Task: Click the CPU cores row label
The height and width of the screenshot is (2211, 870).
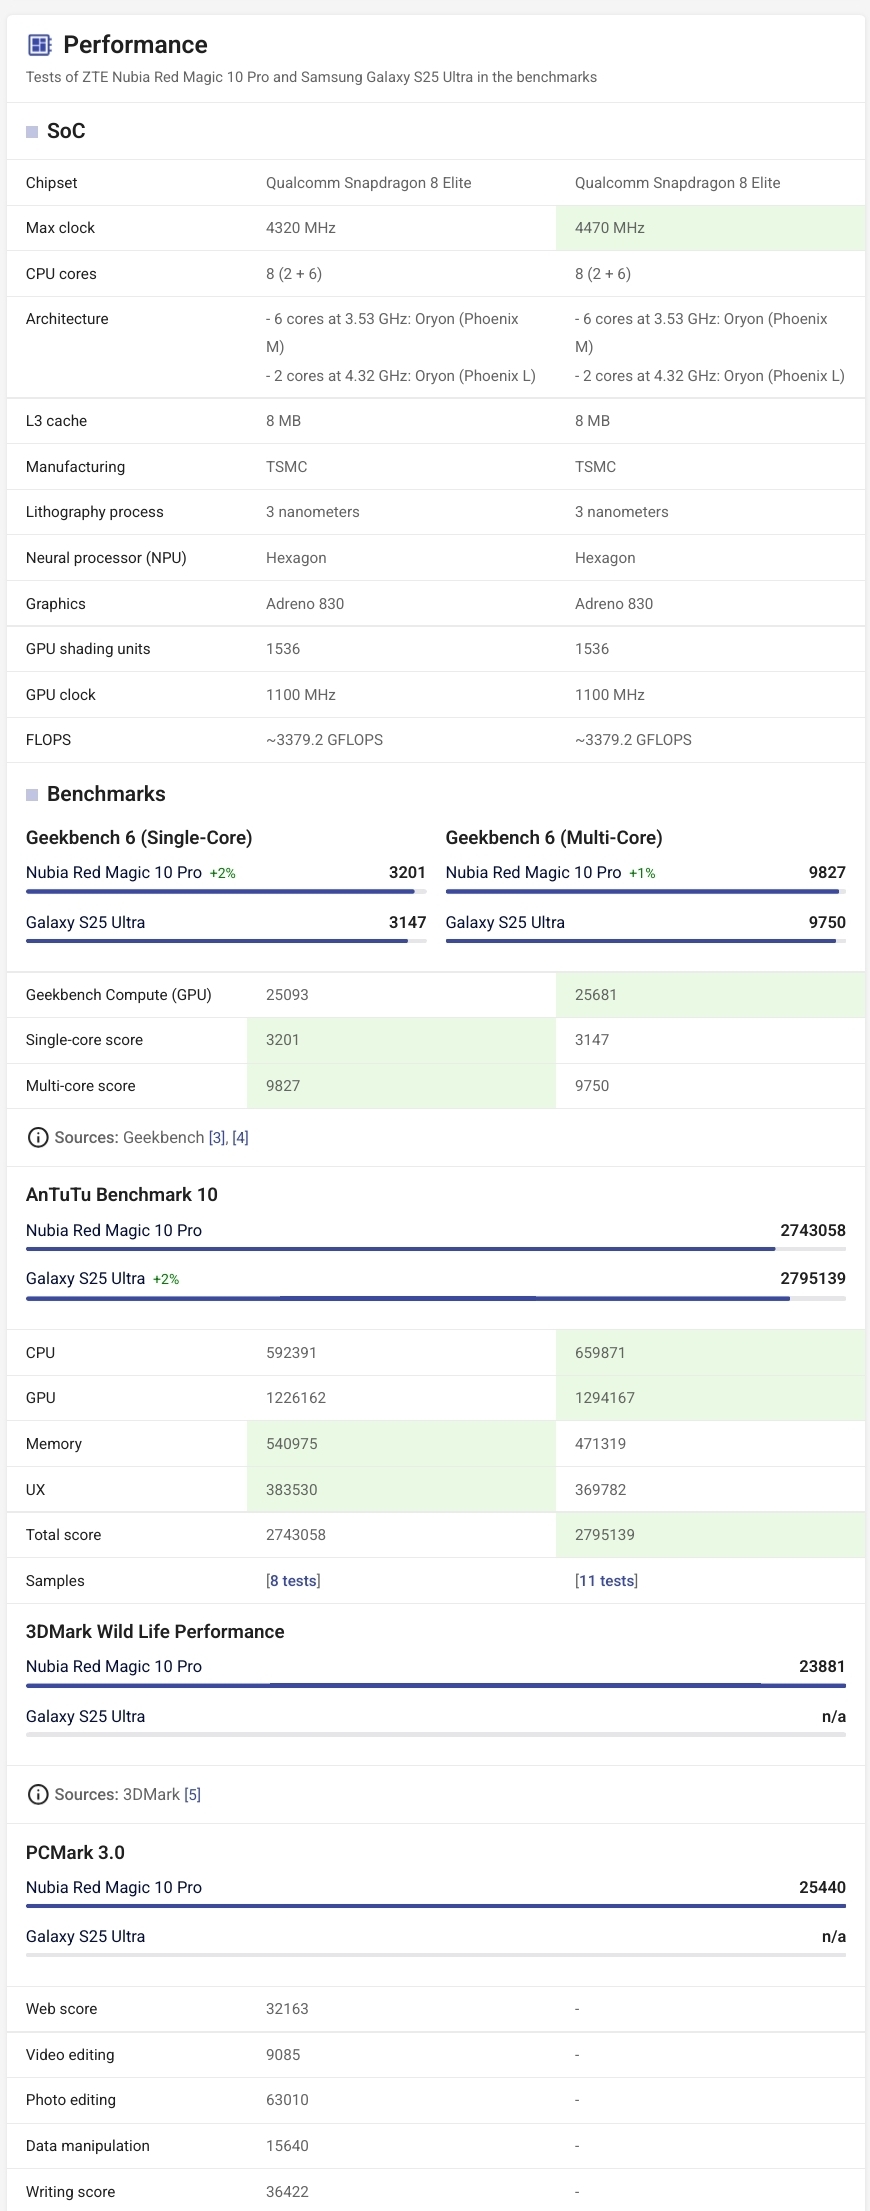Action: point(61,274)
